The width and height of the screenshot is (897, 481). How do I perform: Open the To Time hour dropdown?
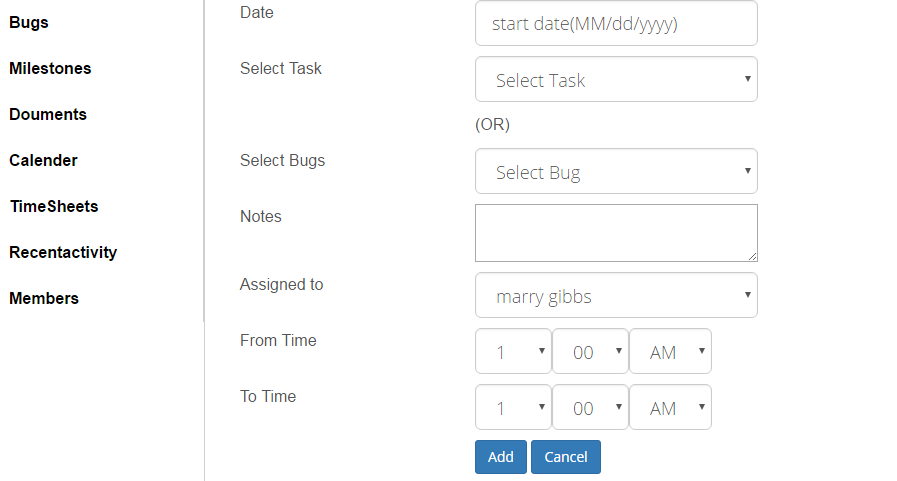(x=513, y=407)
